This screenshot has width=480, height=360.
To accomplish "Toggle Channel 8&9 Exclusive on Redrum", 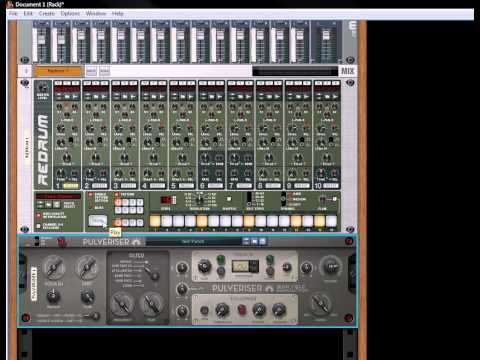I will click(39, 226).
